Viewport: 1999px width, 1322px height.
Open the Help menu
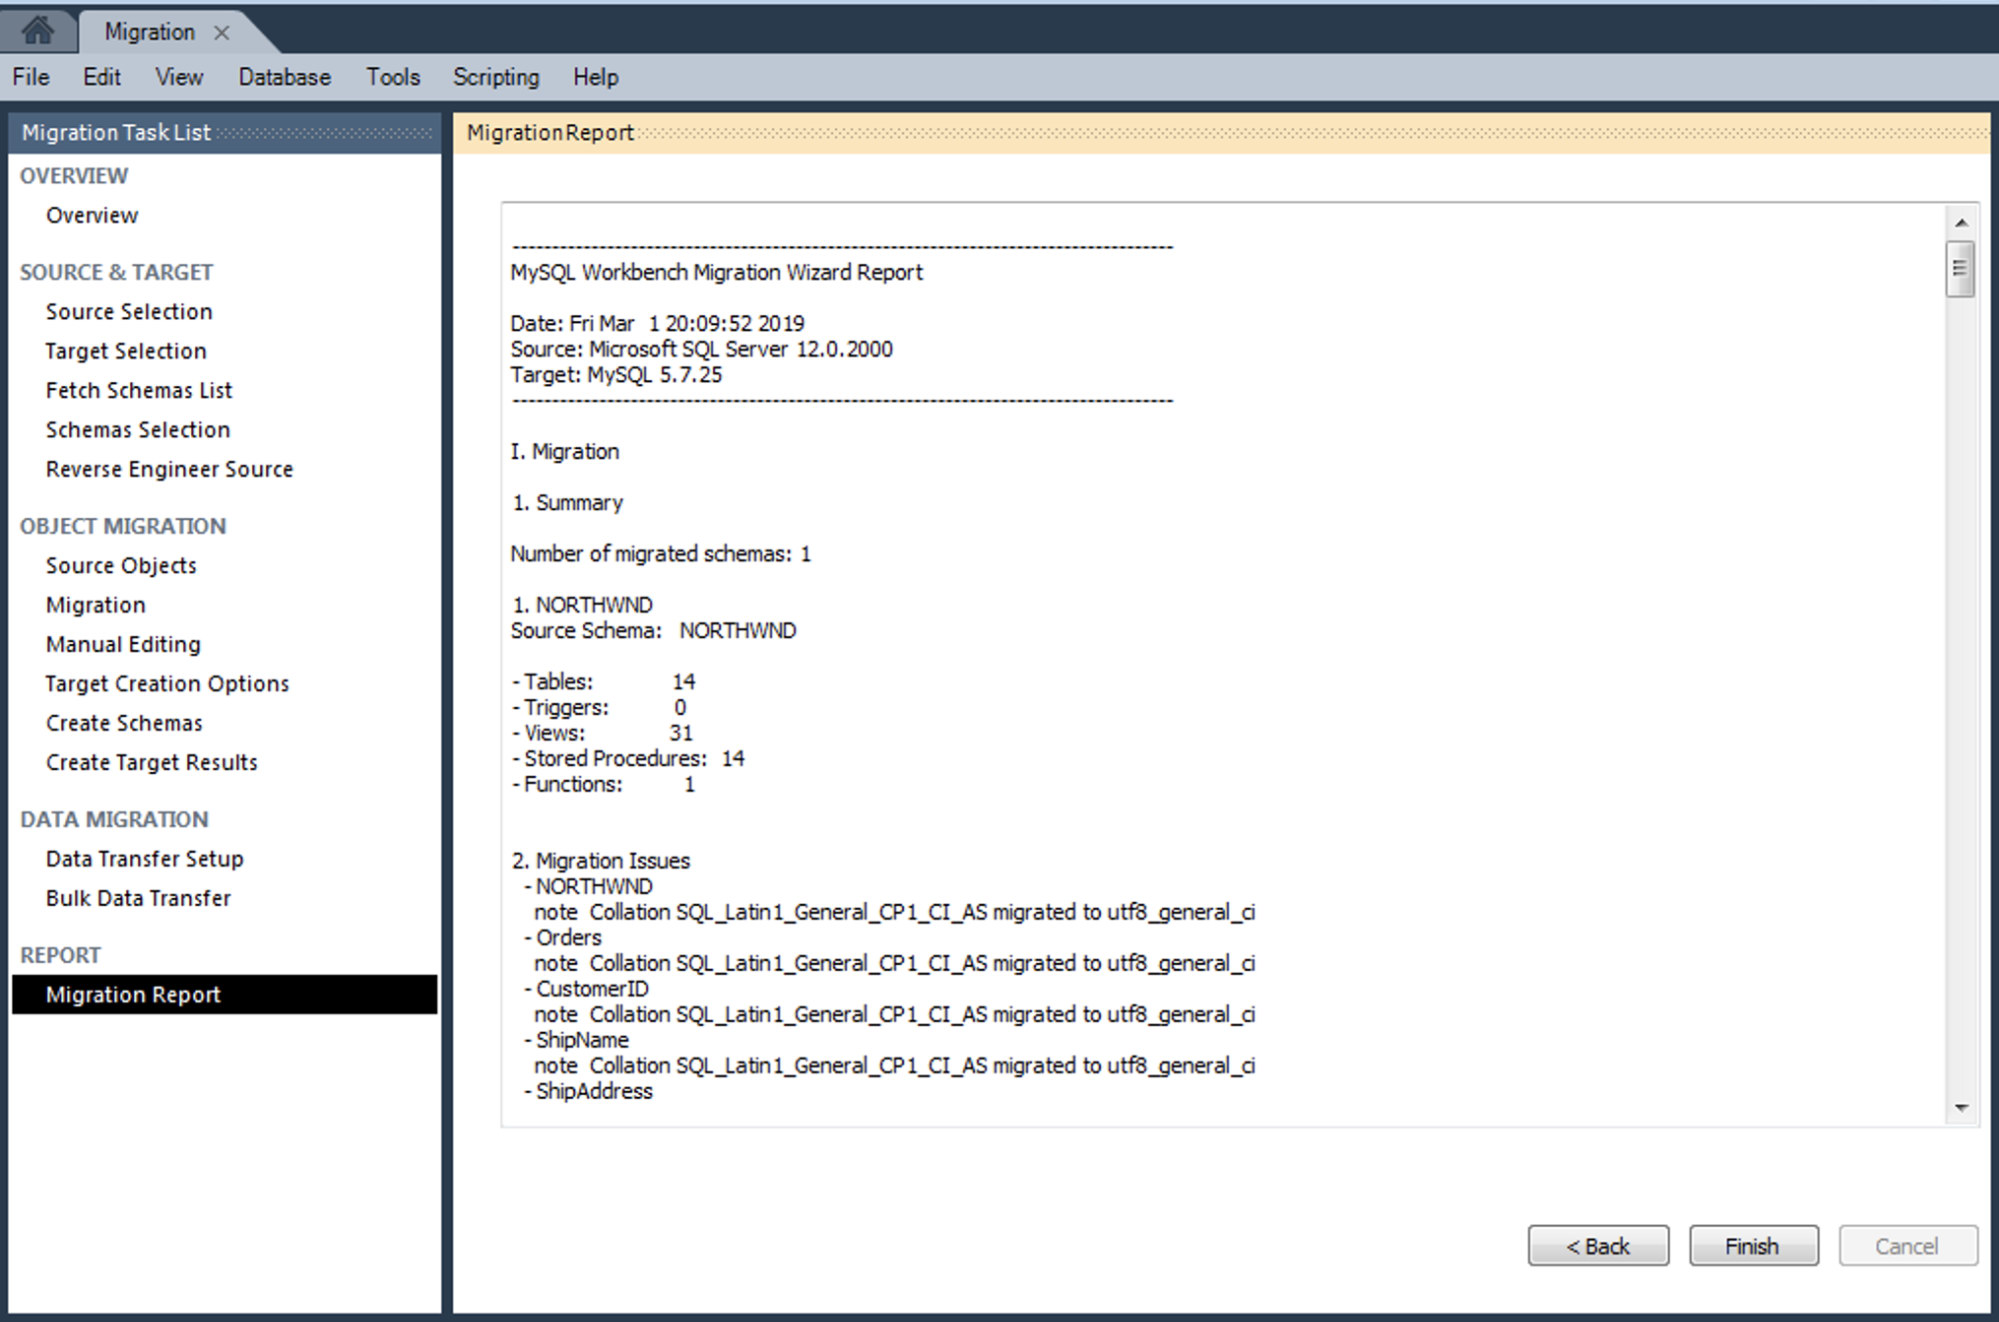pos(596,77)
